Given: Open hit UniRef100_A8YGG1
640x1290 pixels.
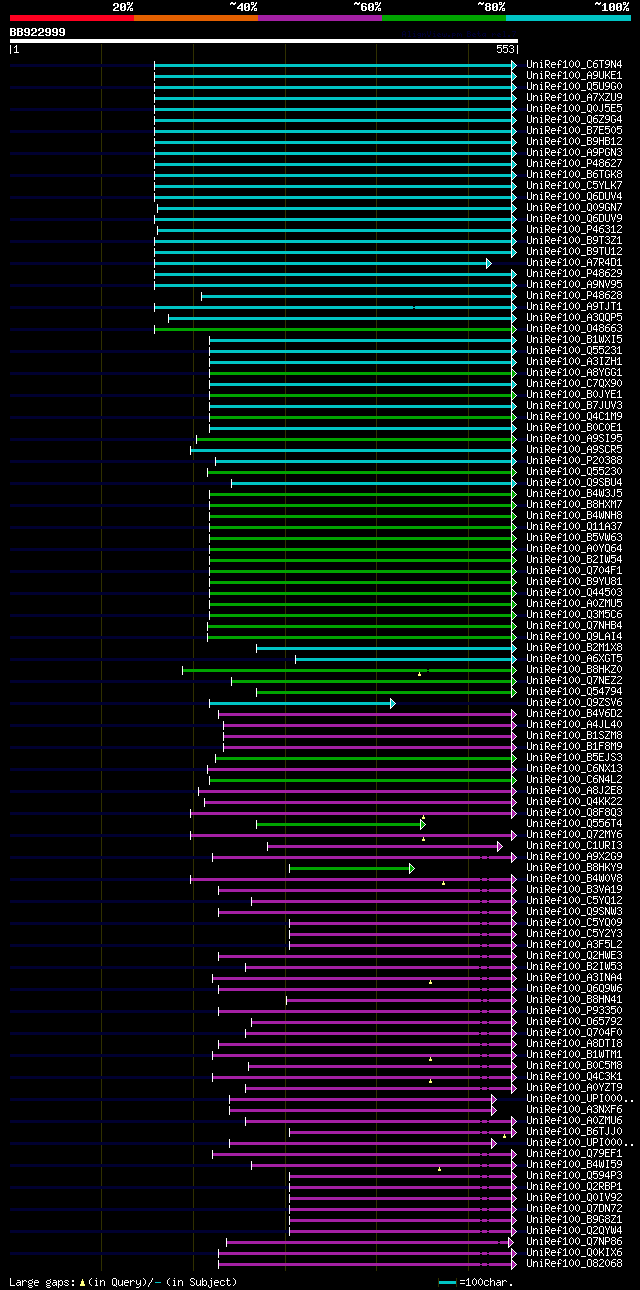Looking at the screenshot, I should pyautogui.click(x=574, y=372).
